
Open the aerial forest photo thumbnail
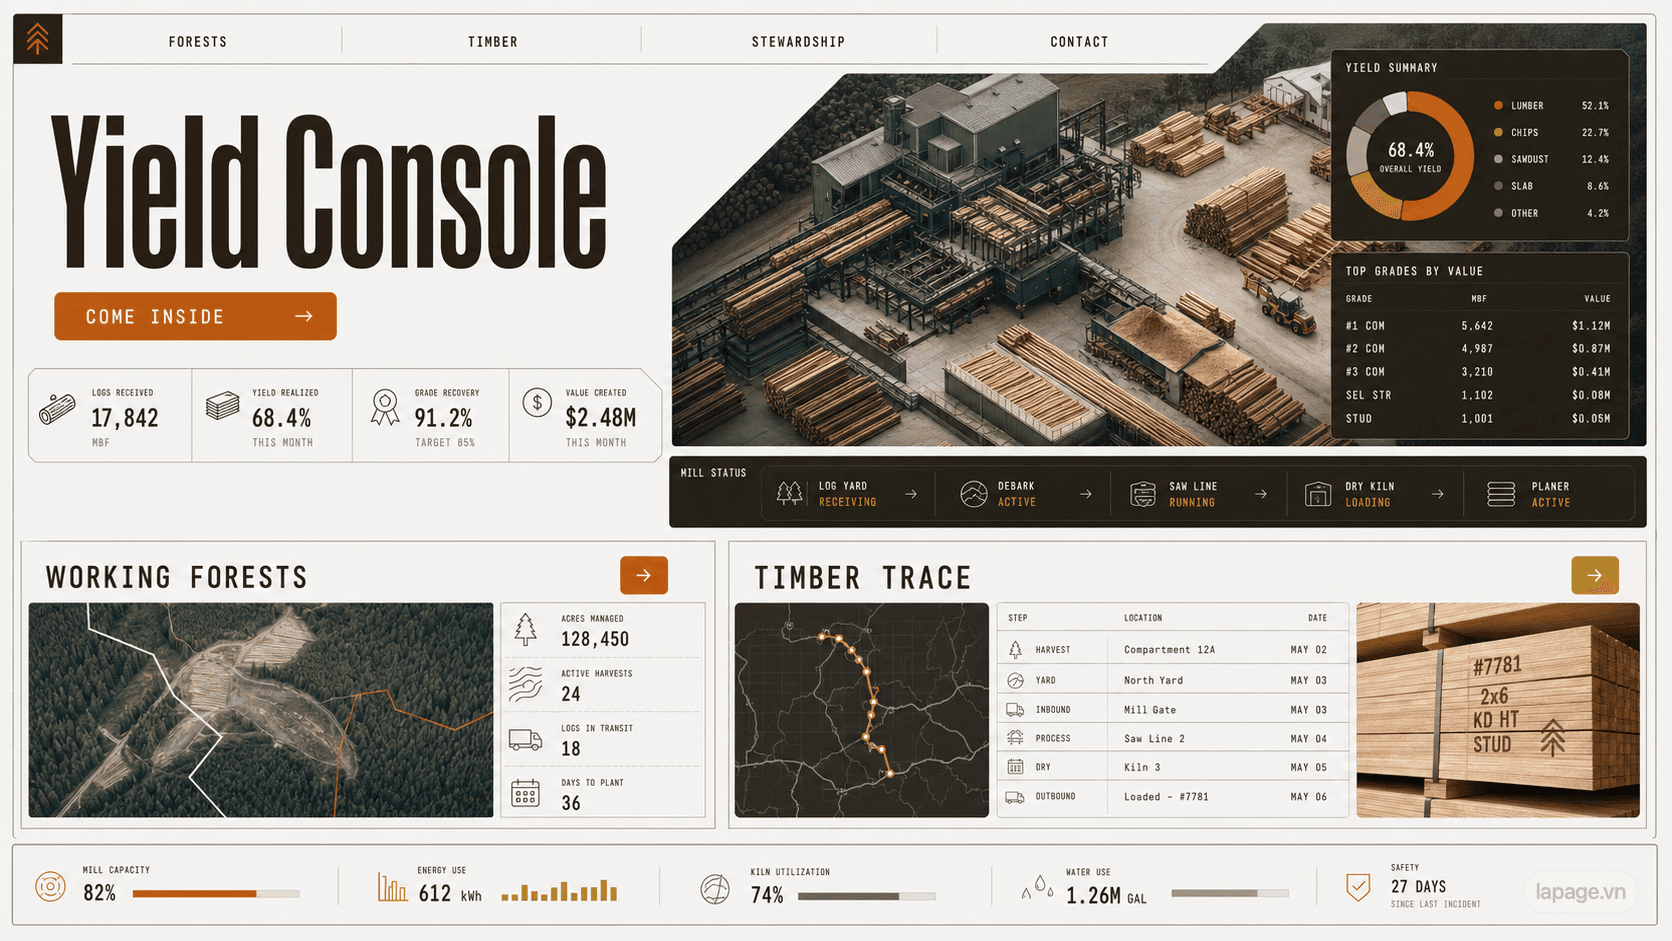point(261,710)
